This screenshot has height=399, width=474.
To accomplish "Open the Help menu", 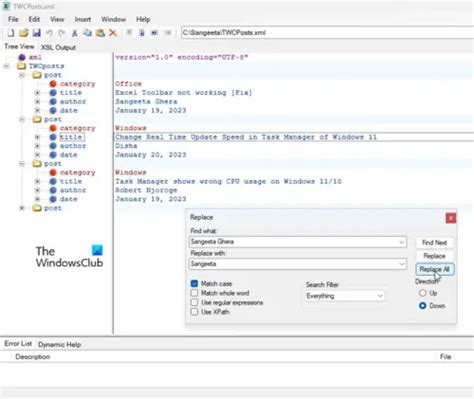I will tap(143, 19).
